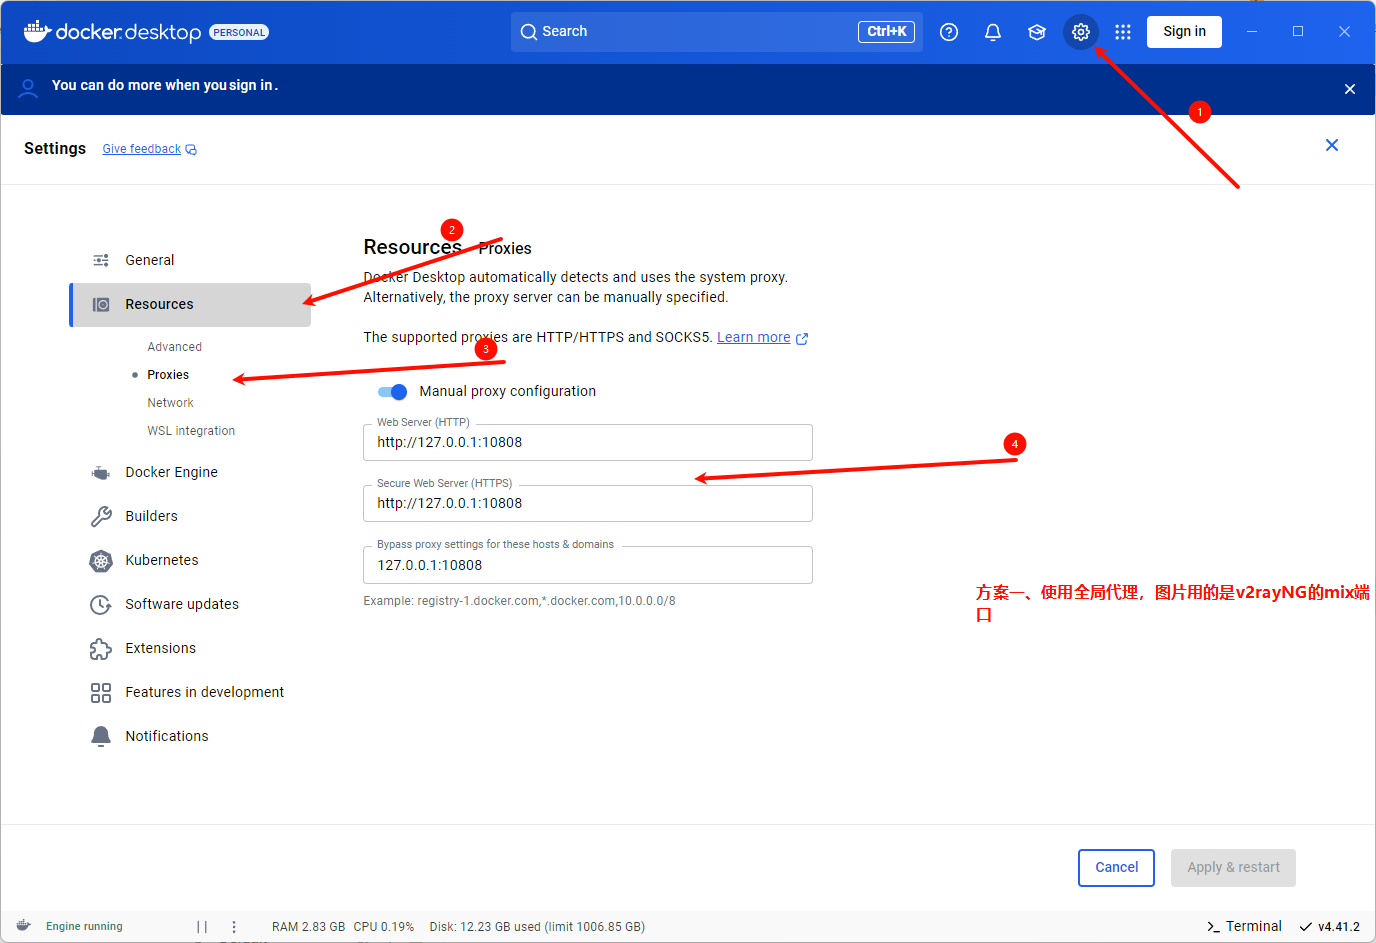The width and height of the screenshot is (1376, 943).
Task: Open Notifications settings
Action: point(190,736)
